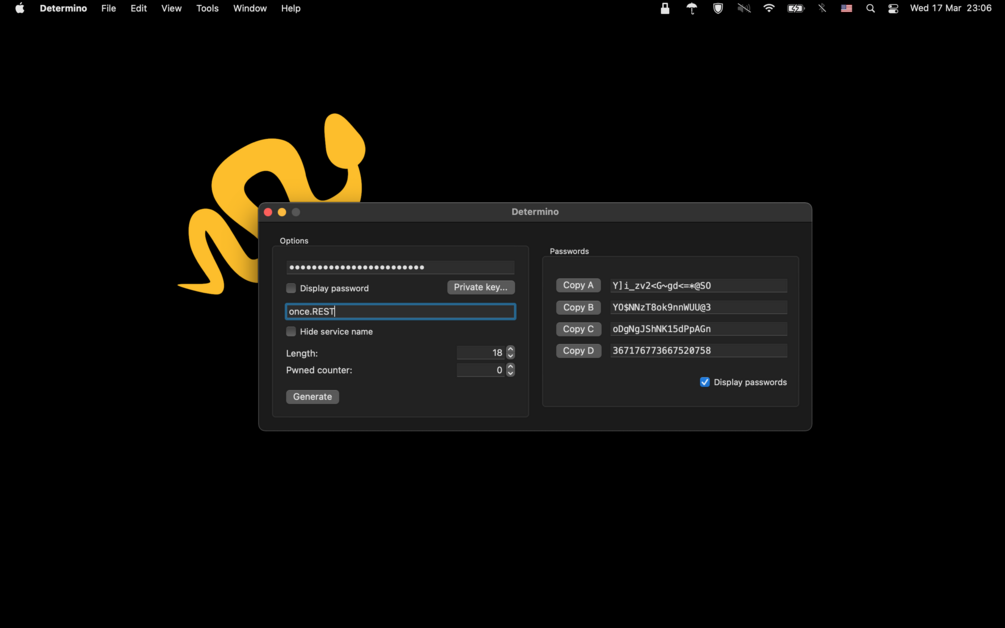Open the Control Center icon
The height and width of the screenshot is (628, 1005).
click(893, 8)
